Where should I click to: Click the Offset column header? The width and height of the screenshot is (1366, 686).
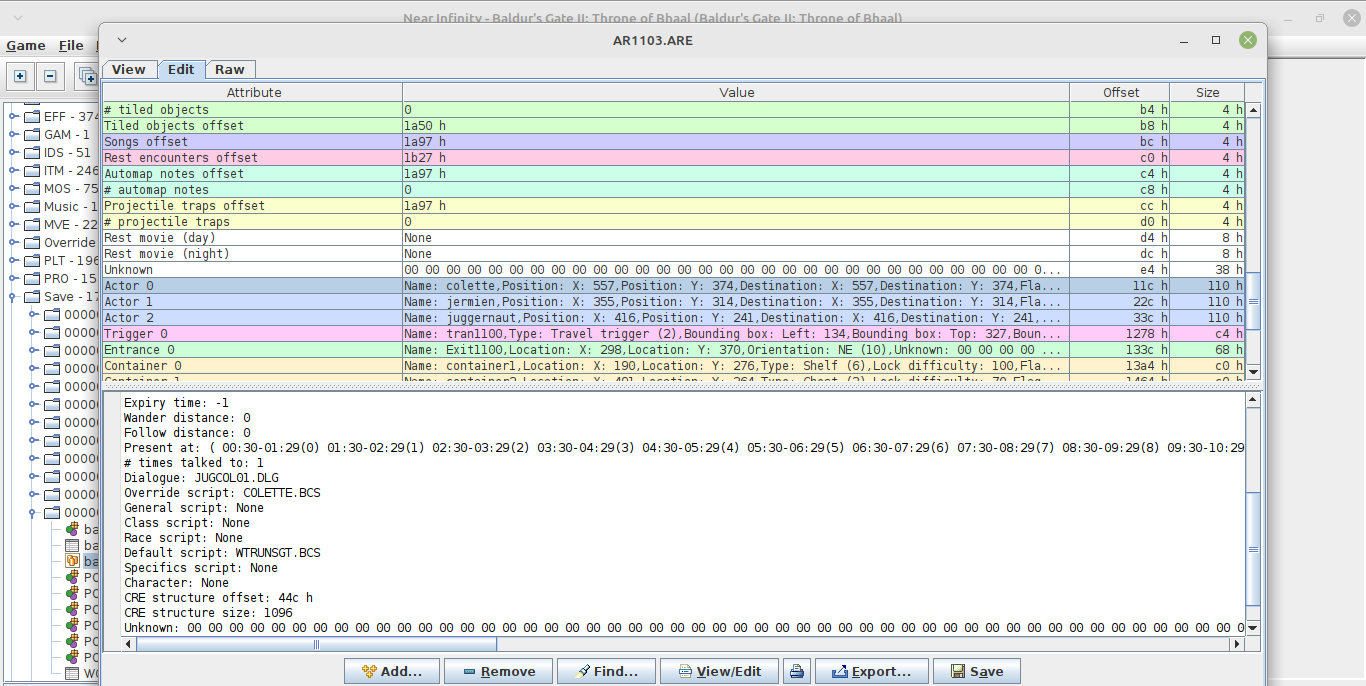1120,92
